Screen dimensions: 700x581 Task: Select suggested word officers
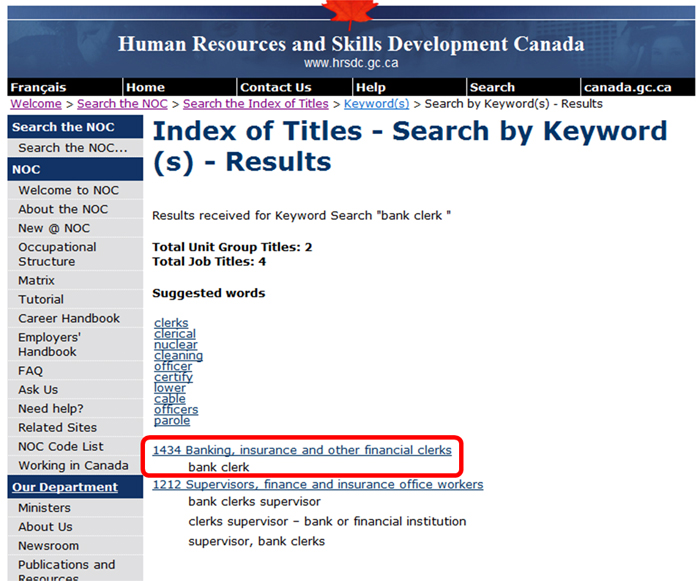click(x=176, y=410)
